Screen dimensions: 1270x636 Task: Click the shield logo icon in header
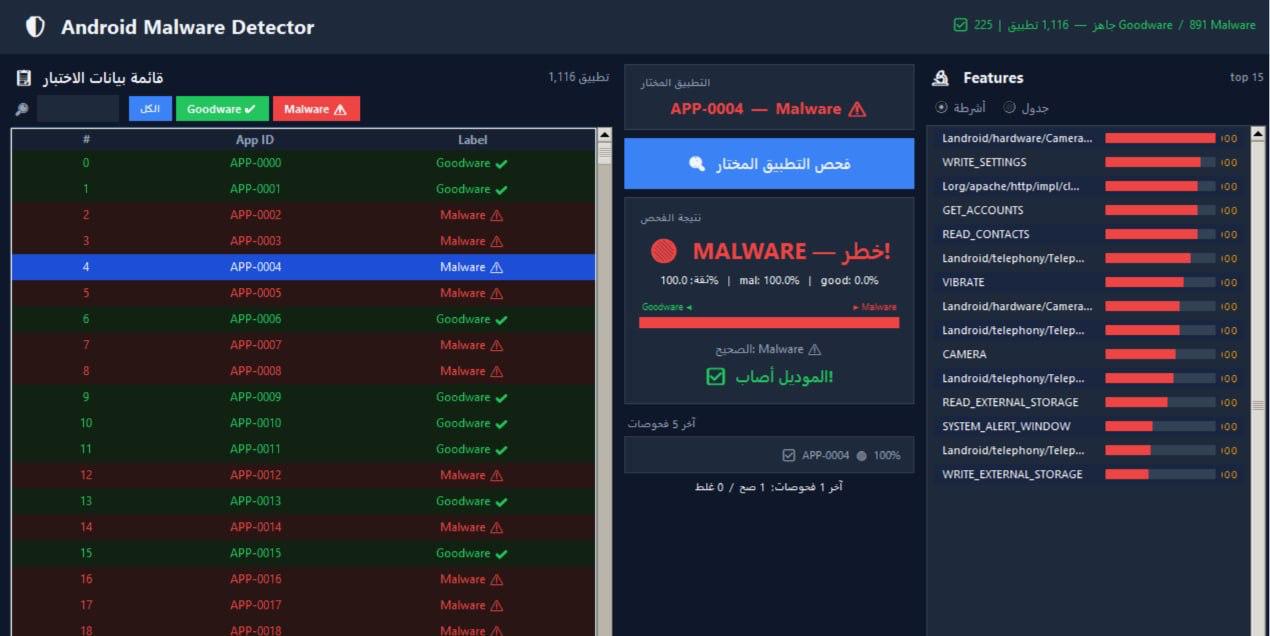point(35,27)
